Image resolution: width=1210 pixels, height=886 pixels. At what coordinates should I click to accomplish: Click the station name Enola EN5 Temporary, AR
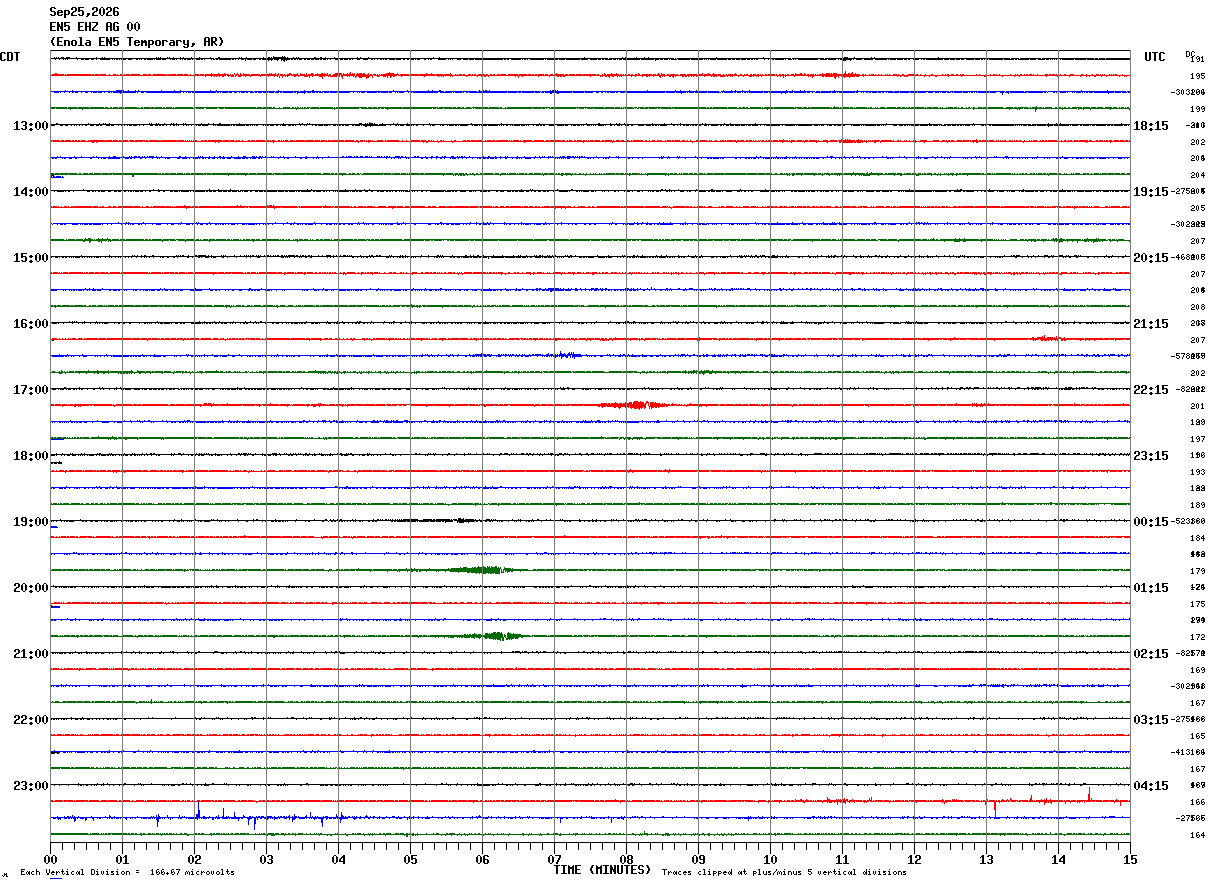point(137,42)
